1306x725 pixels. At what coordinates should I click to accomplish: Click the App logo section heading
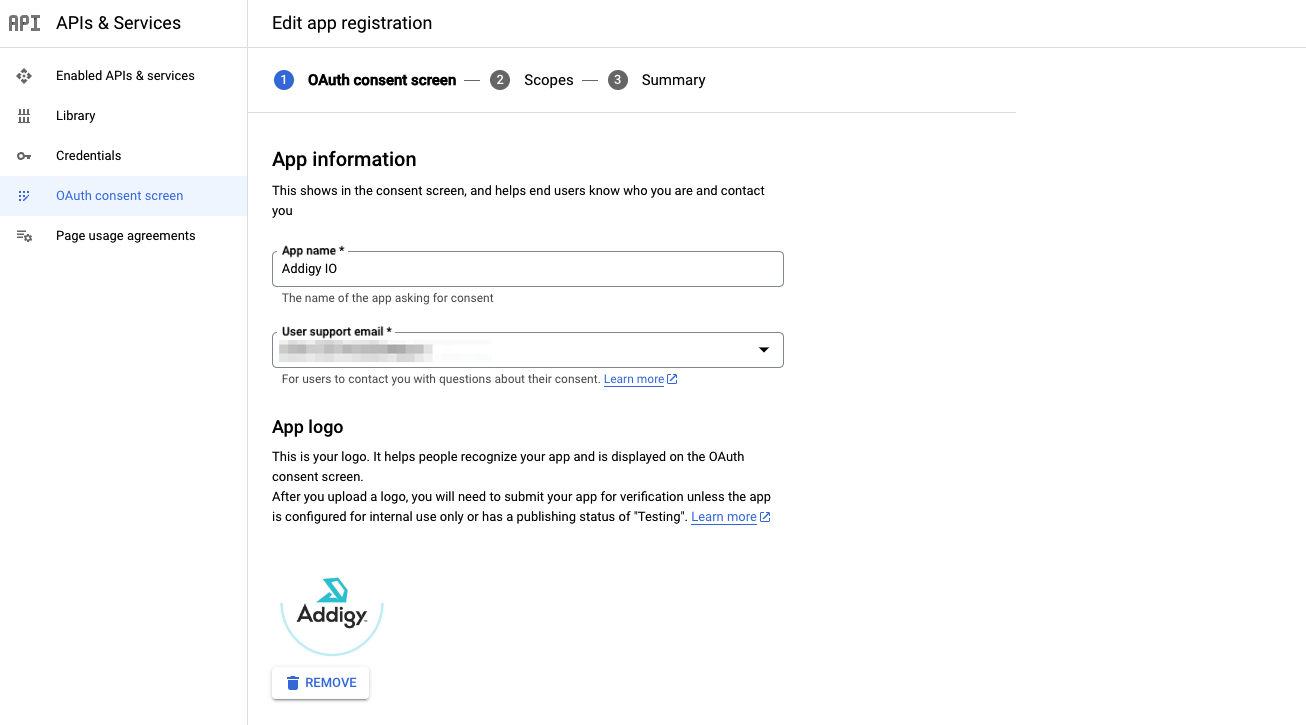pos(308,427)
